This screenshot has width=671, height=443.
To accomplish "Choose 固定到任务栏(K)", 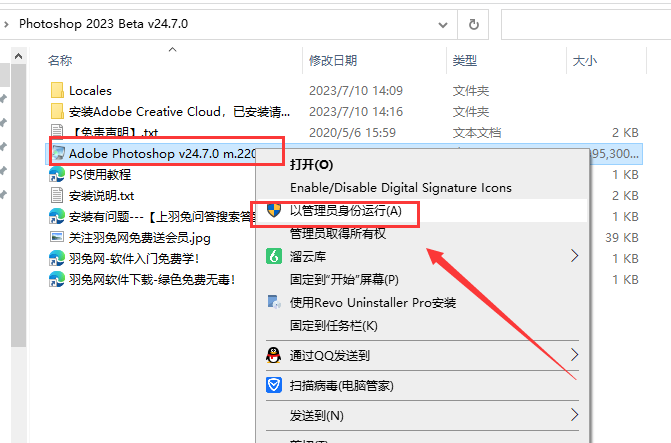I will (x=334, y=326).
